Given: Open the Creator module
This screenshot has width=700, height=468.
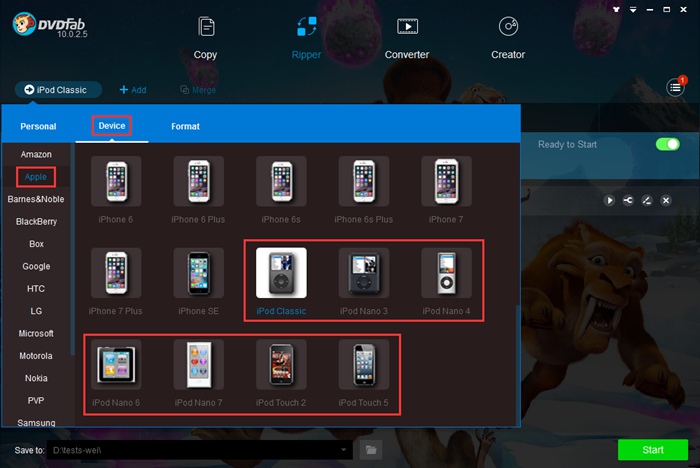Looking at the screenshot, I should 508,38.
